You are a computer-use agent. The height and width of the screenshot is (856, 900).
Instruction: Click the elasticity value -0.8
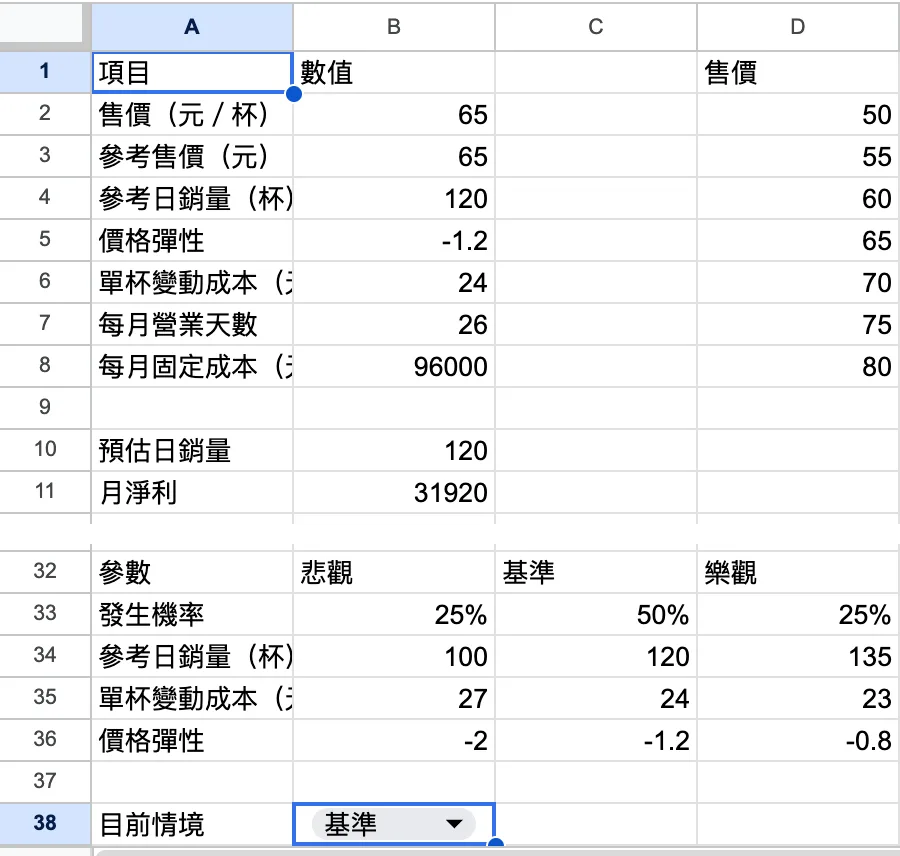coord(798,739)
